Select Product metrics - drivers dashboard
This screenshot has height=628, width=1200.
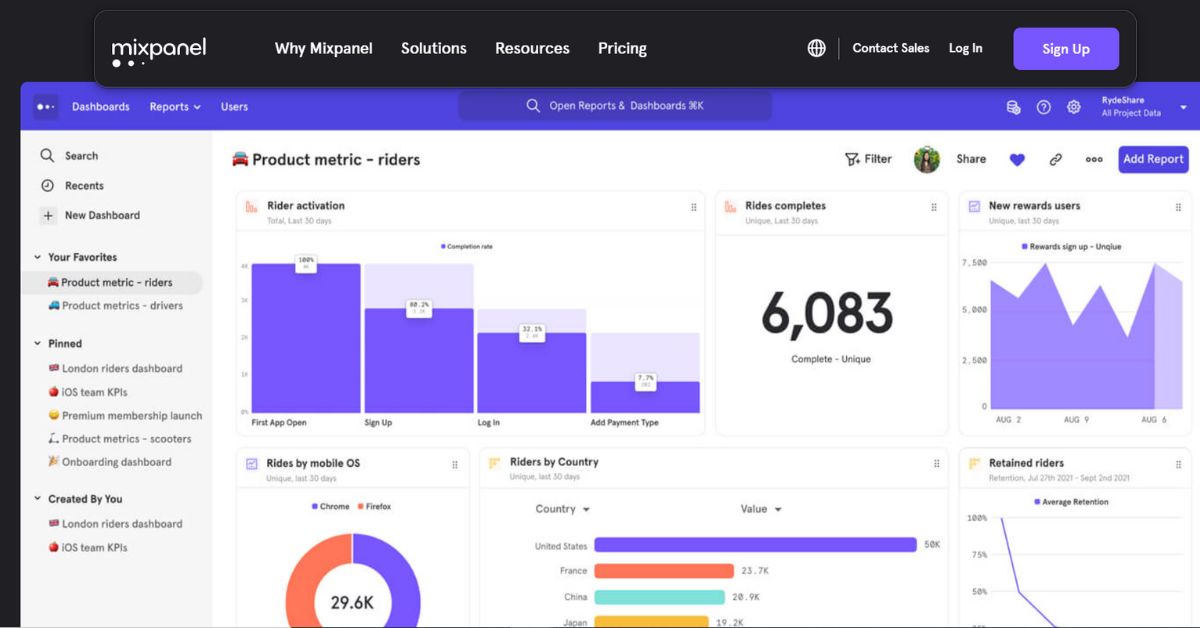tap(116, 306)
